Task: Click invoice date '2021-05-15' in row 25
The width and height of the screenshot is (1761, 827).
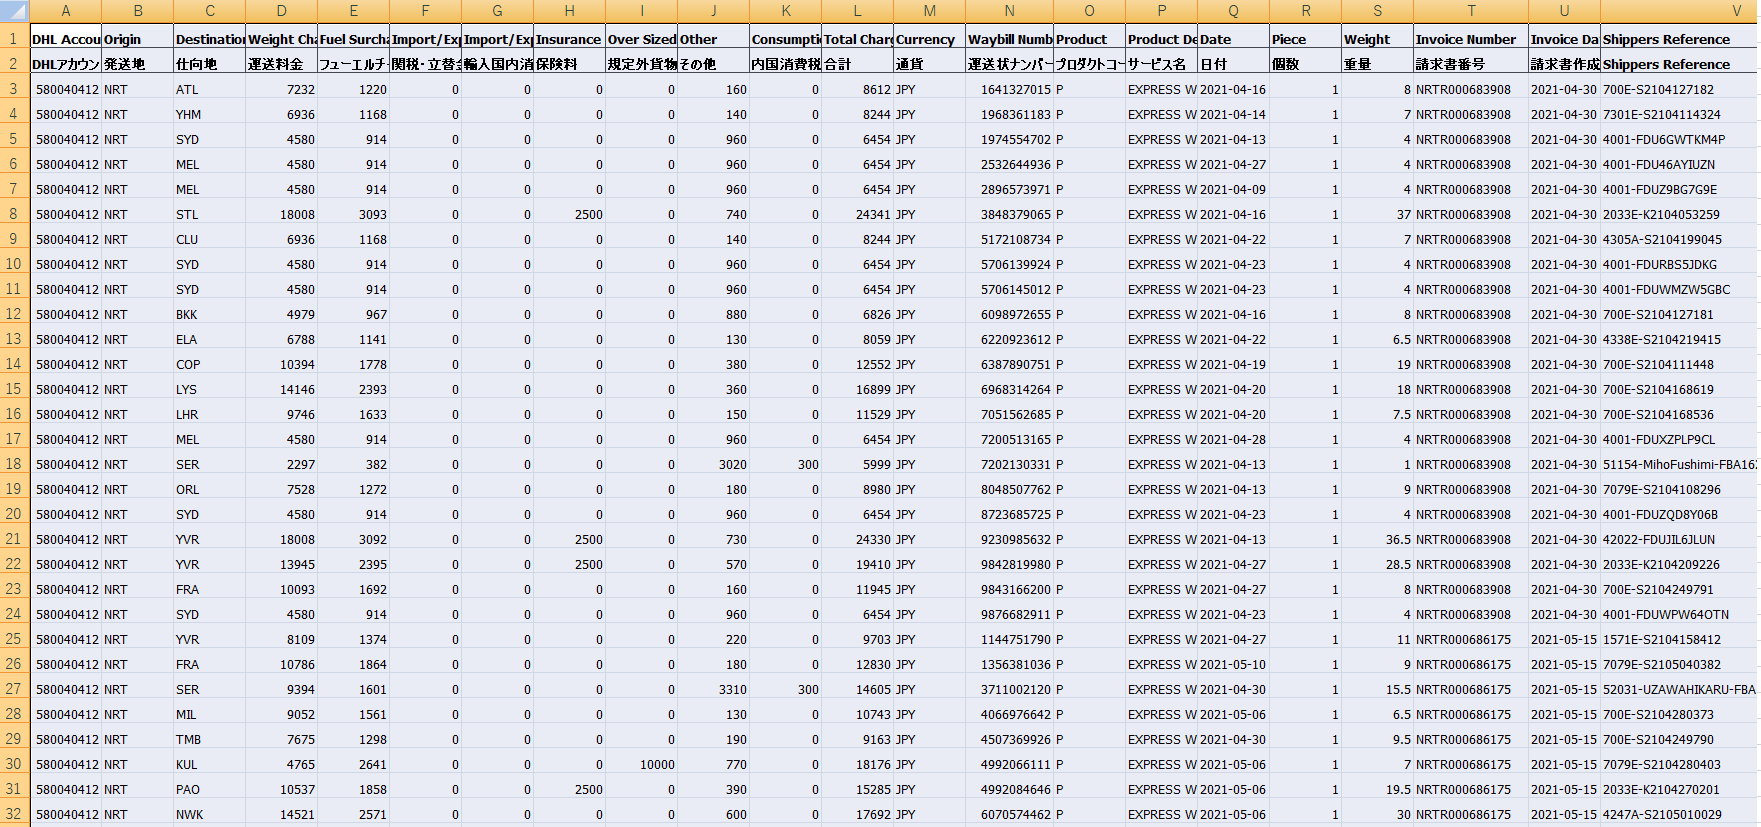Action: pyautogui.click(x=1564, y=639)
